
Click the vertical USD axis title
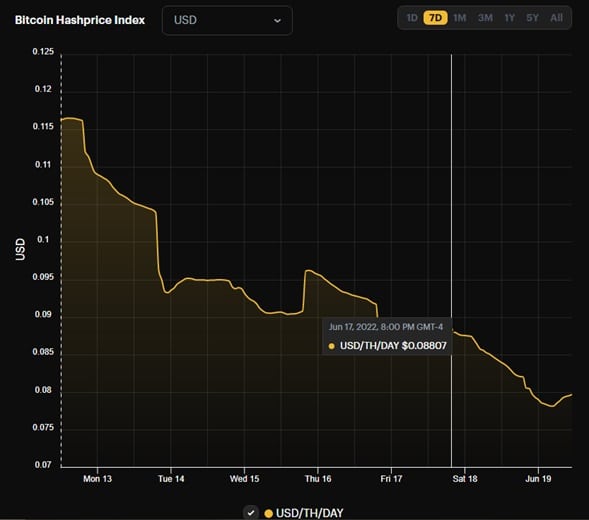(x=20, y=249)
